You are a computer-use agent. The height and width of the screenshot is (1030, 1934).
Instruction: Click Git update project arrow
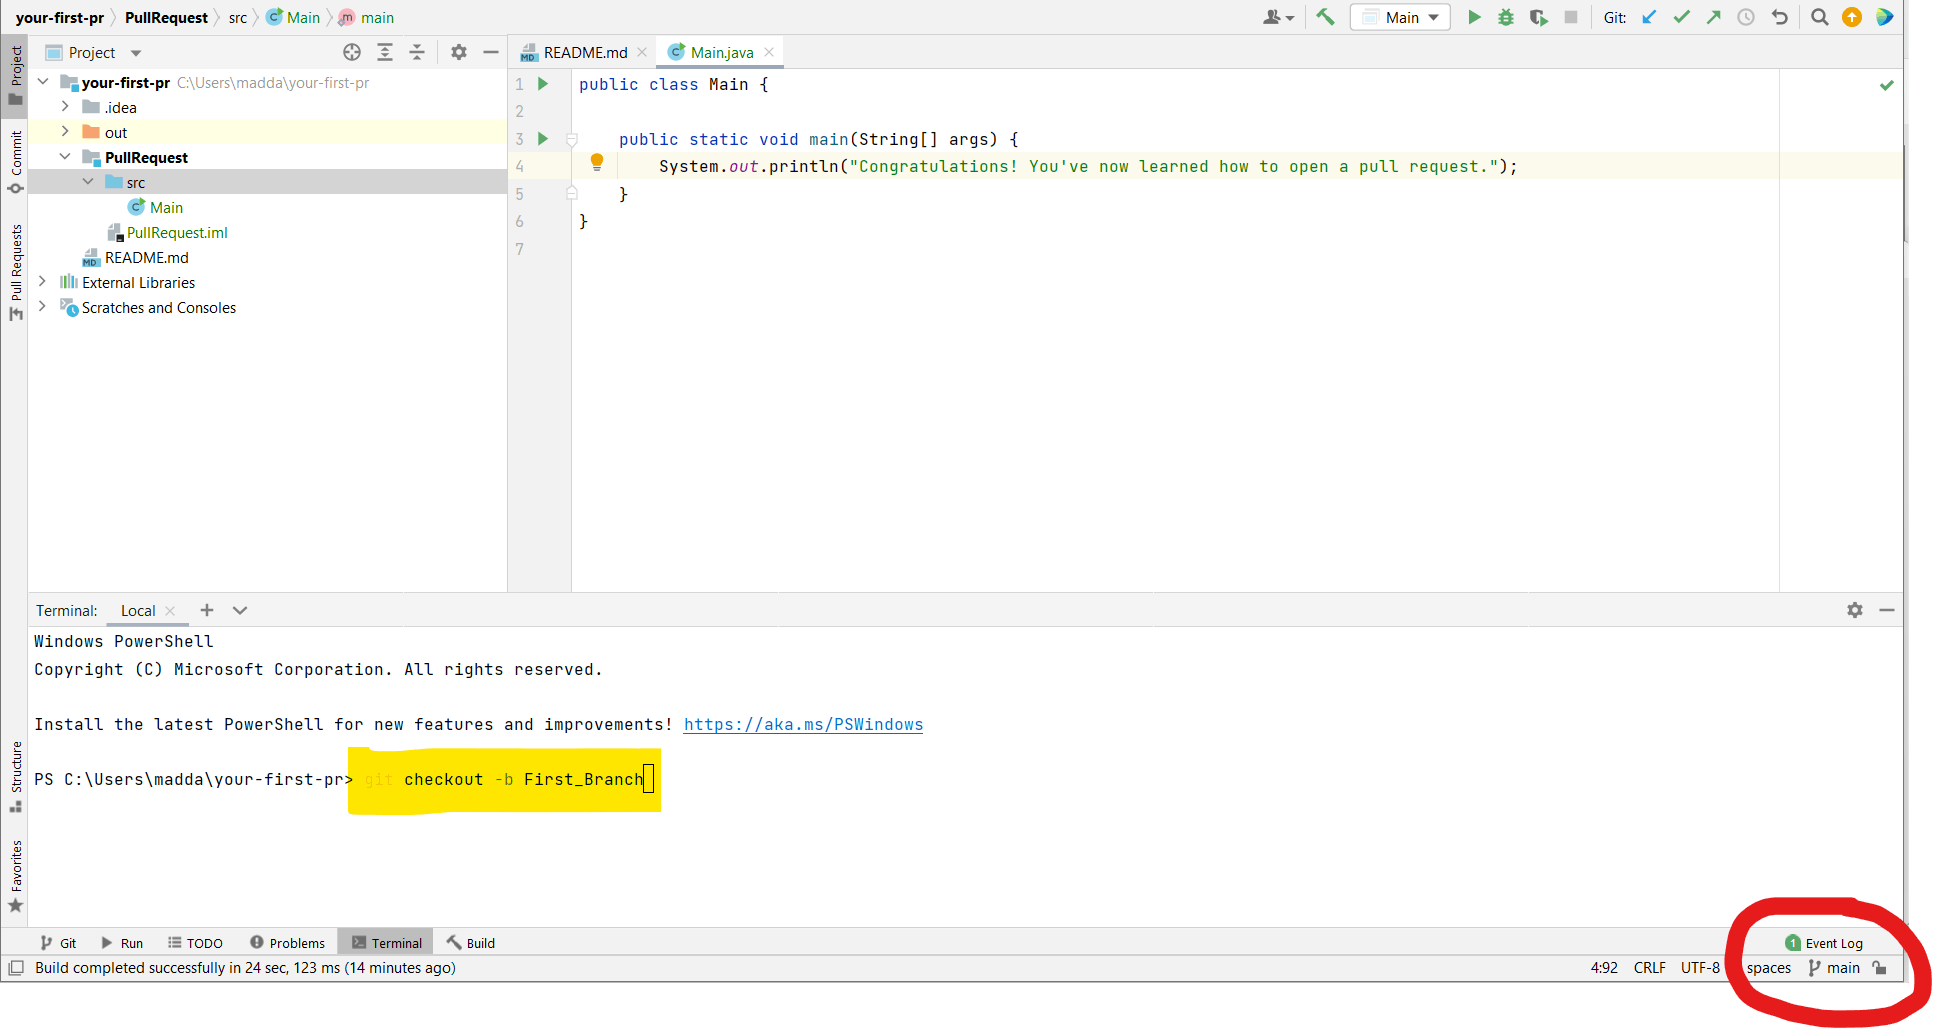click(x=1649, y=17)
